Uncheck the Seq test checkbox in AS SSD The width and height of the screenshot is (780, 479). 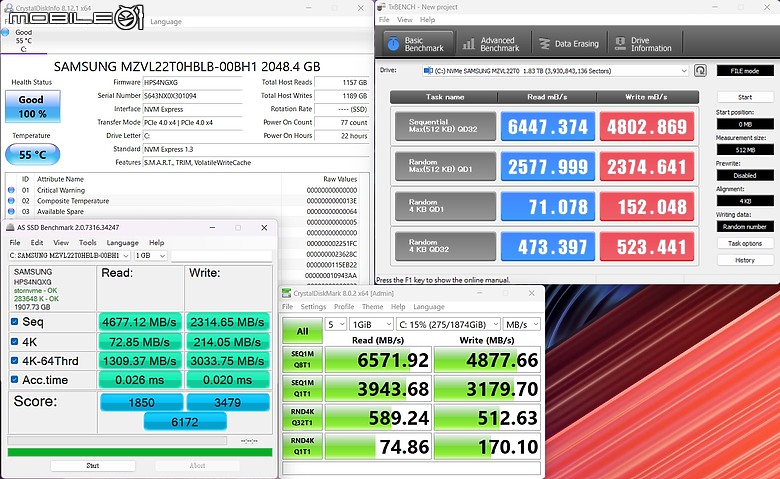(x=14, y=321)
